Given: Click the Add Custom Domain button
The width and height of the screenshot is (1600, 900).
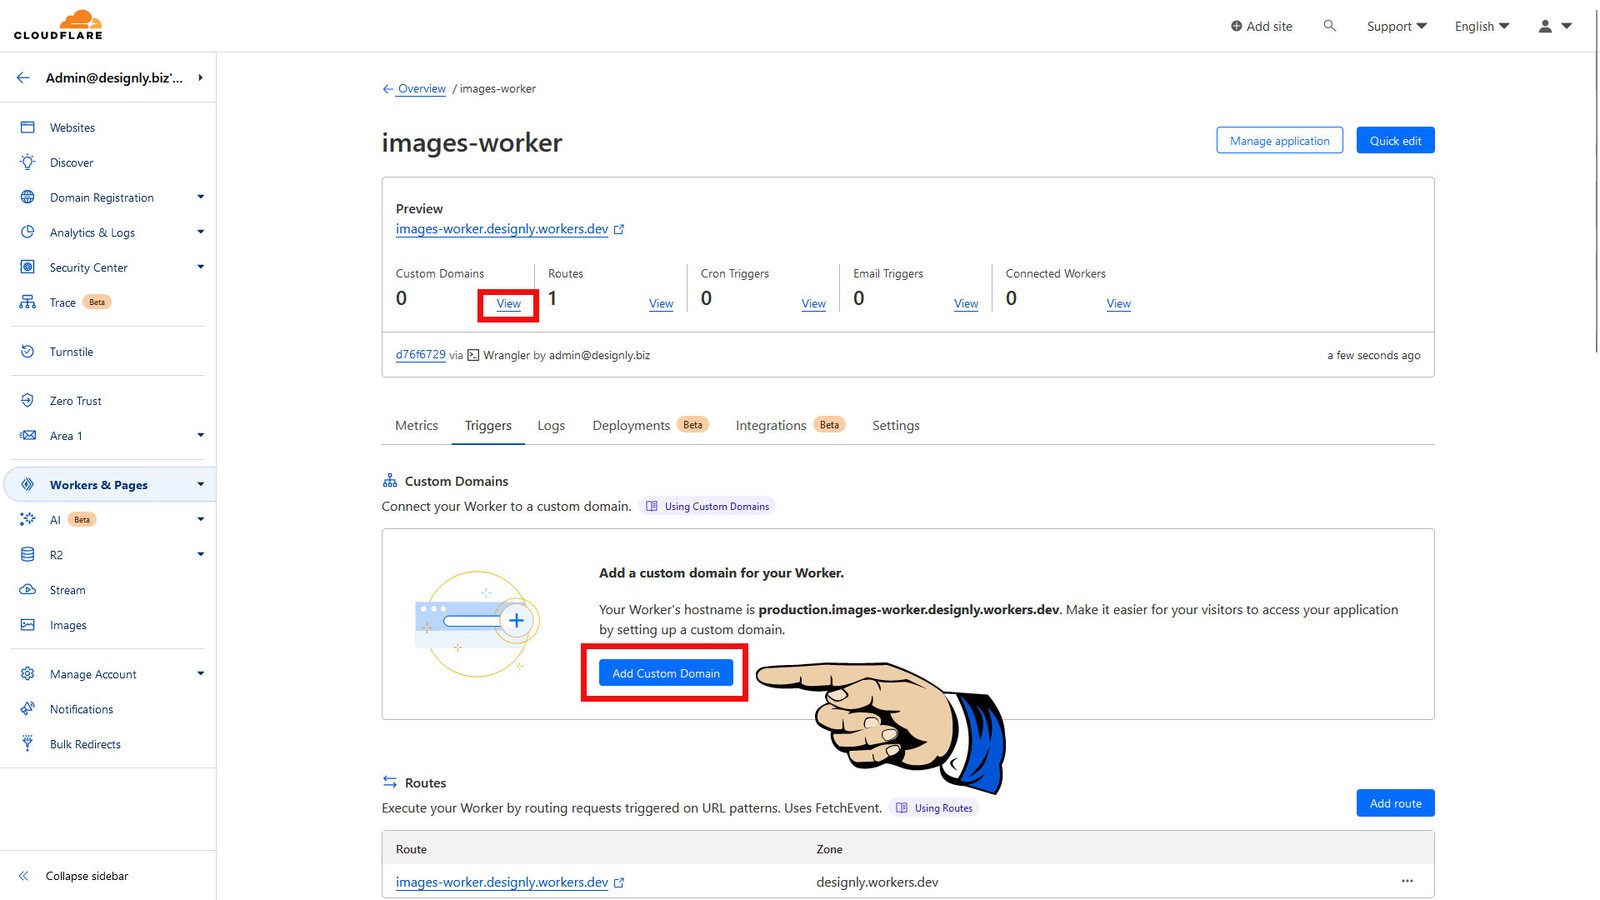Looking at the screenshot, I should pos(664,673).
